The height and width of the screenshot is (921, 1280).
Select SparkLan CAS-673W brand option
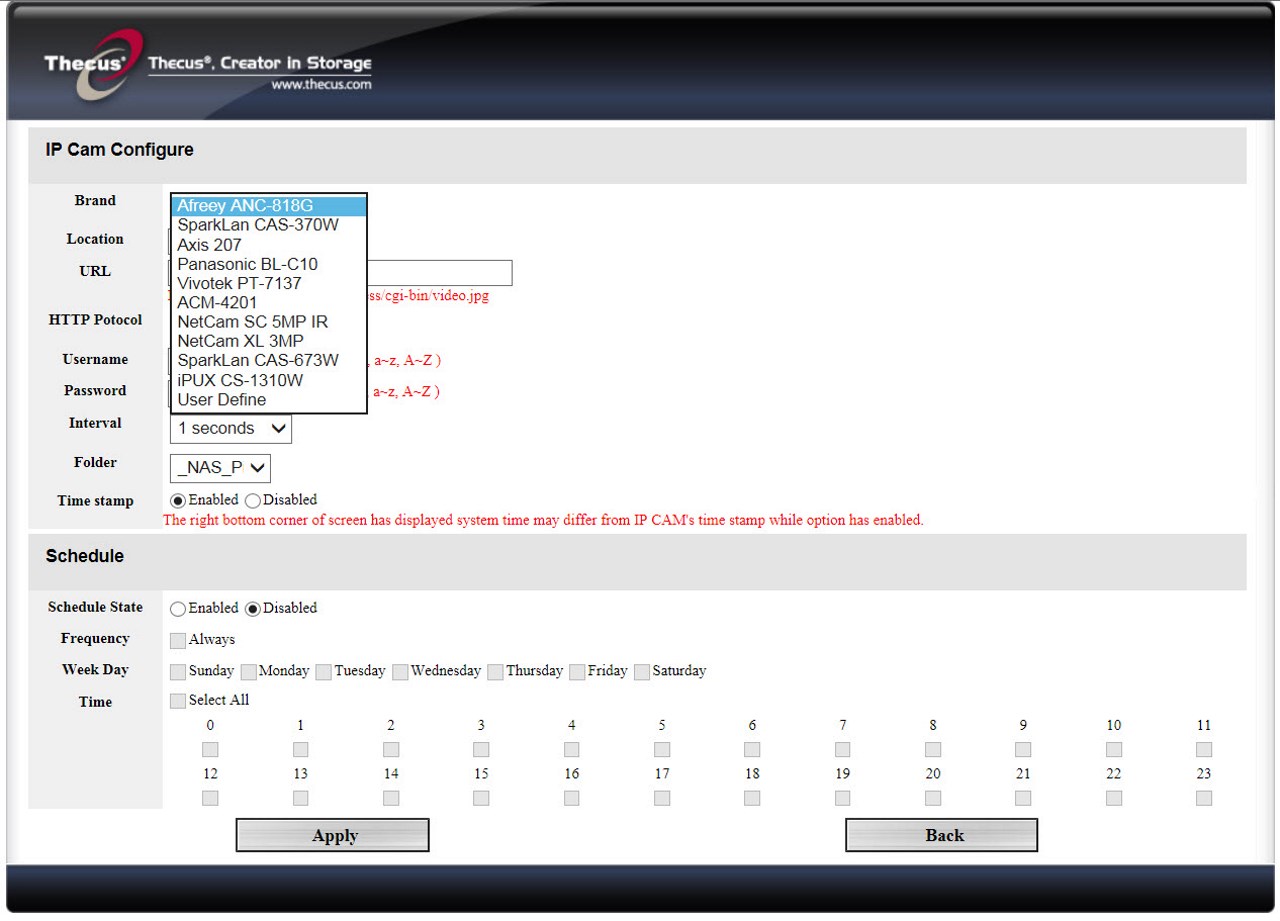click(x=269, y=360)
